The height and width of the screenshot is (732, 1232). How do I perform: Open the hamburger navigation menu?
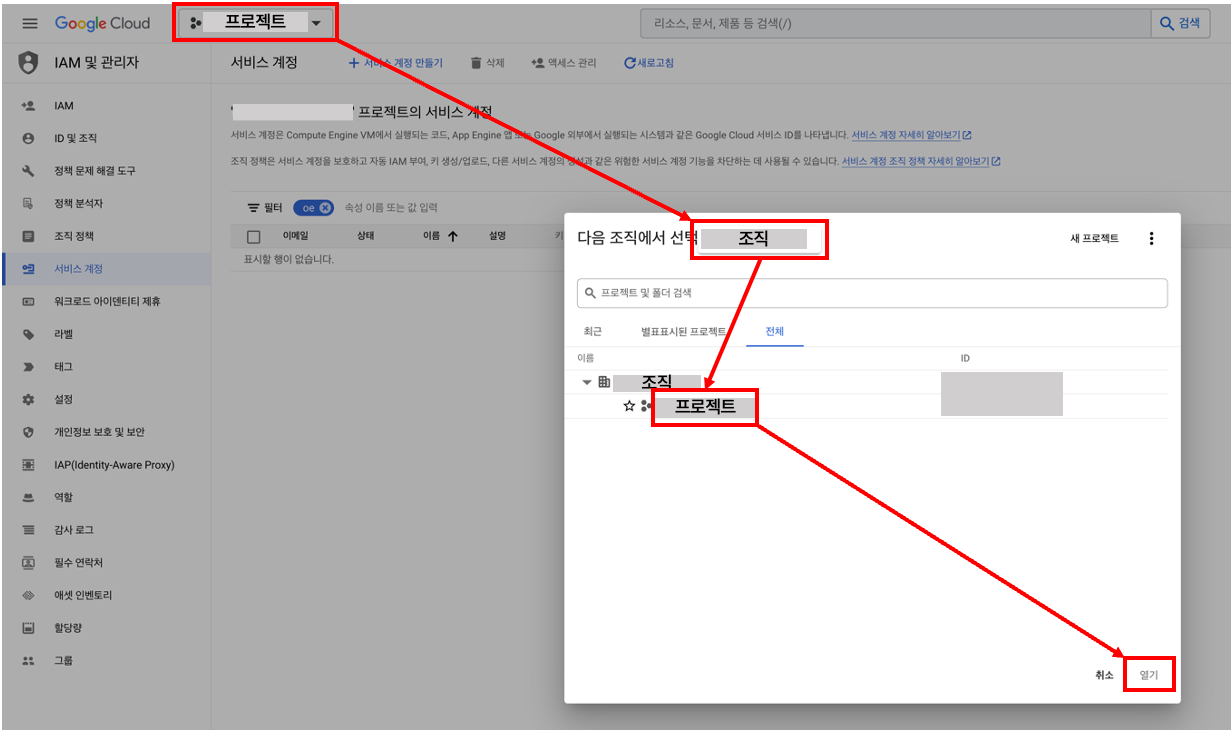30,23
